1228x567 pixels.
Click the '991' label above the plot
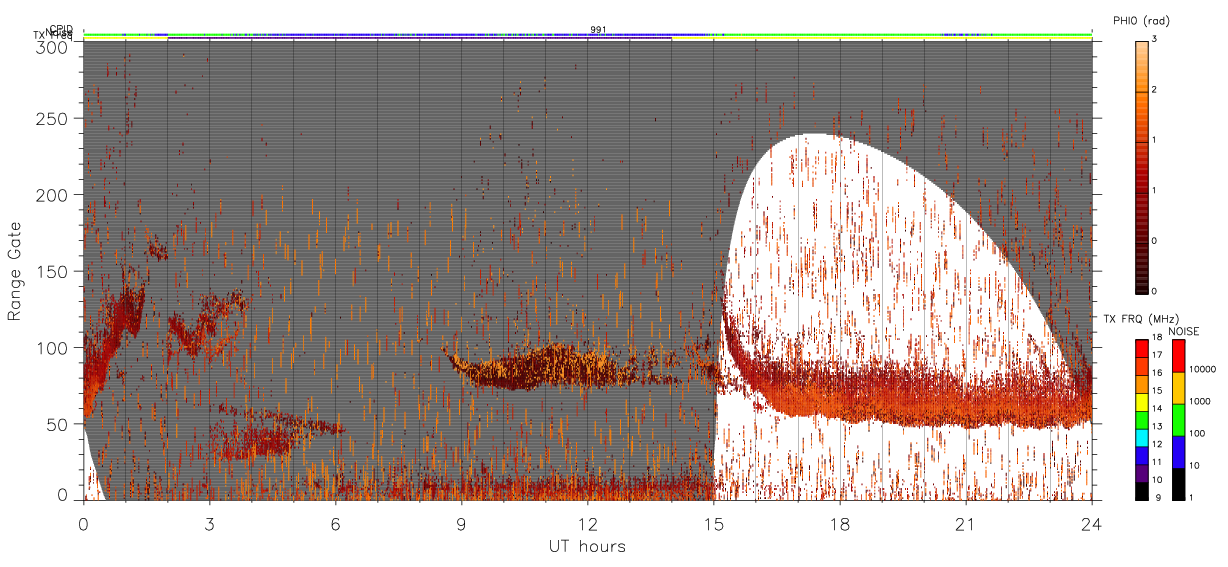[598, 29]
